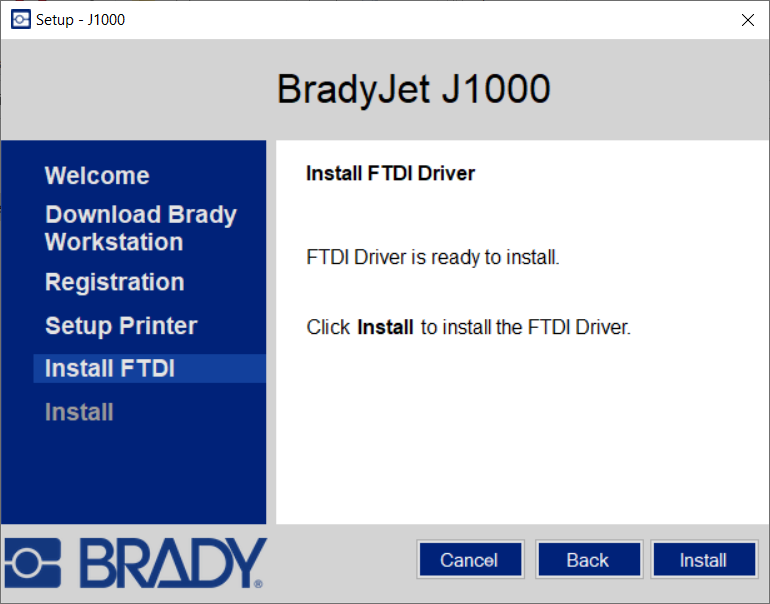Select the greyed Install step in sidebar
Image resolution: width=770 pixels, height=604 pixels.
click(x=79, y=412)
